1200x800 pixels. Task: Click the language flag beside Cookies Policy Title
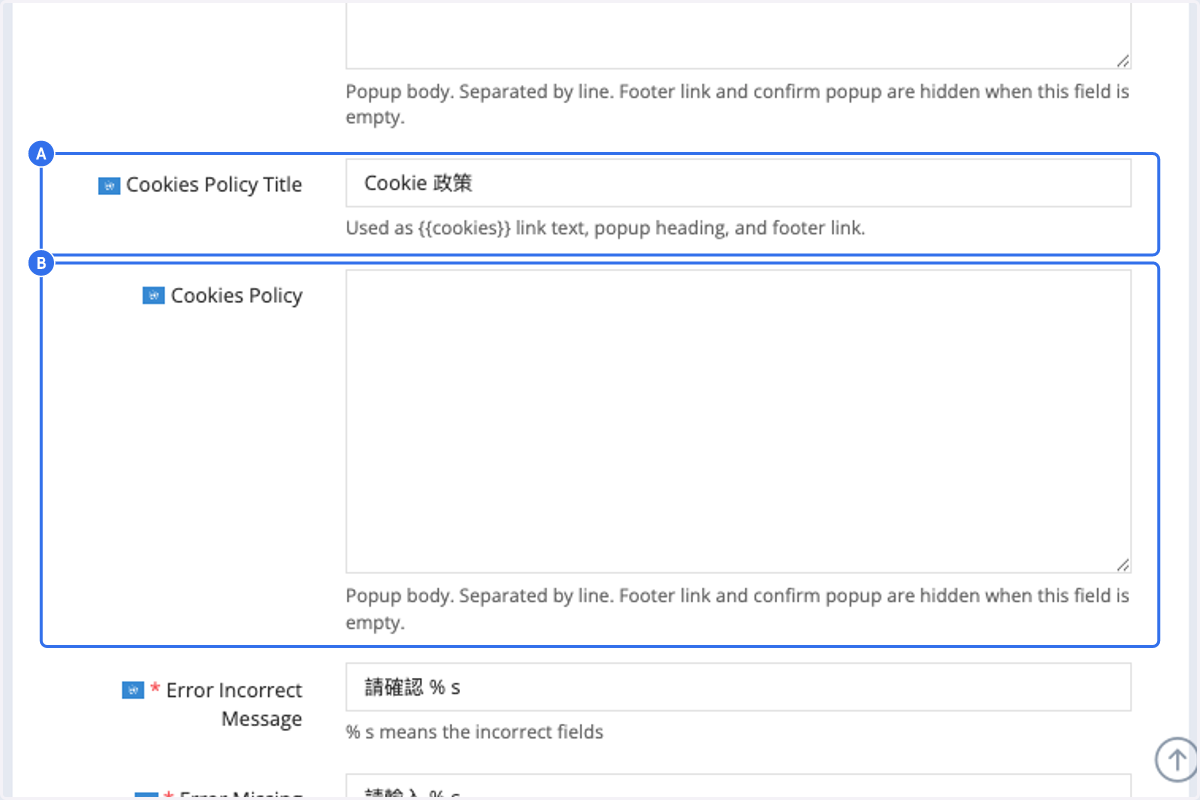109,186
